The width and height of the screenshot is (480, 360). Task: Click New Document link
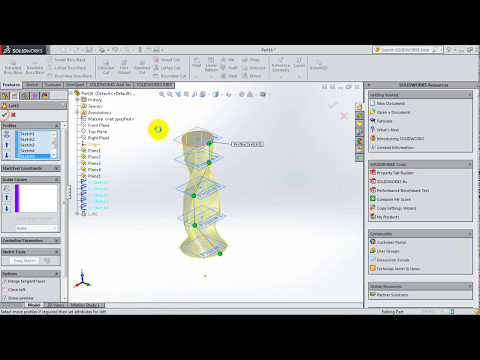pos(391,104)
